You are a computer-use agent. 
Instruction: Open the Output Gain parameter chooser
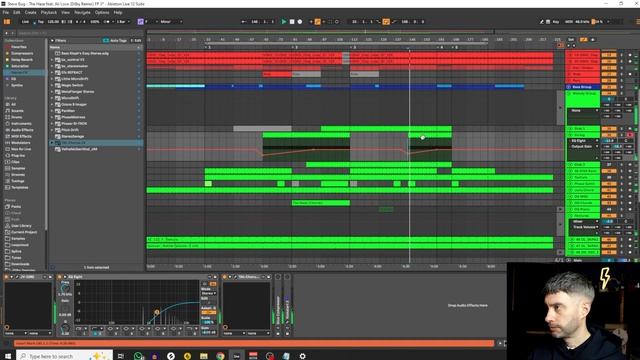584,146
